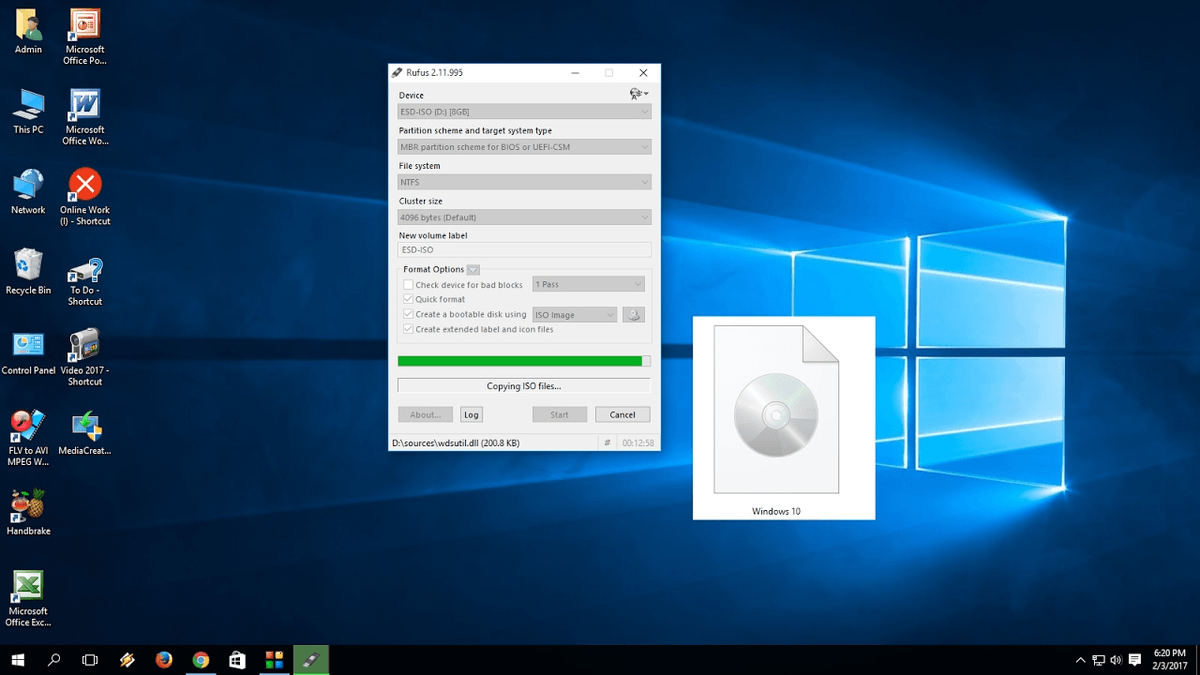Launch Google Chrome from the taskbar
This screenshot has height=675, width=1200.
pyautogui.click(x=200, y=660)
